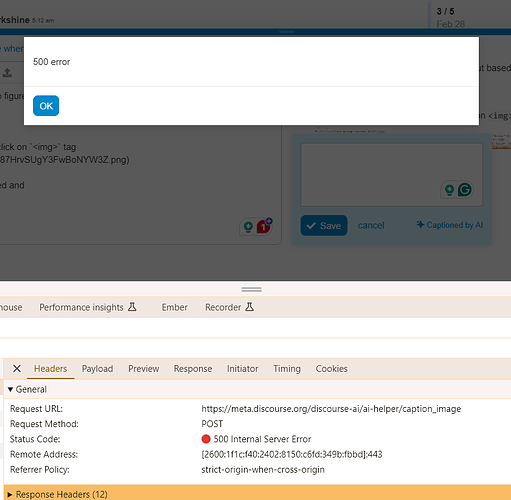Screen dimensions: 511x500
Task: Open the Preview tab
Action: coord(144,369)
